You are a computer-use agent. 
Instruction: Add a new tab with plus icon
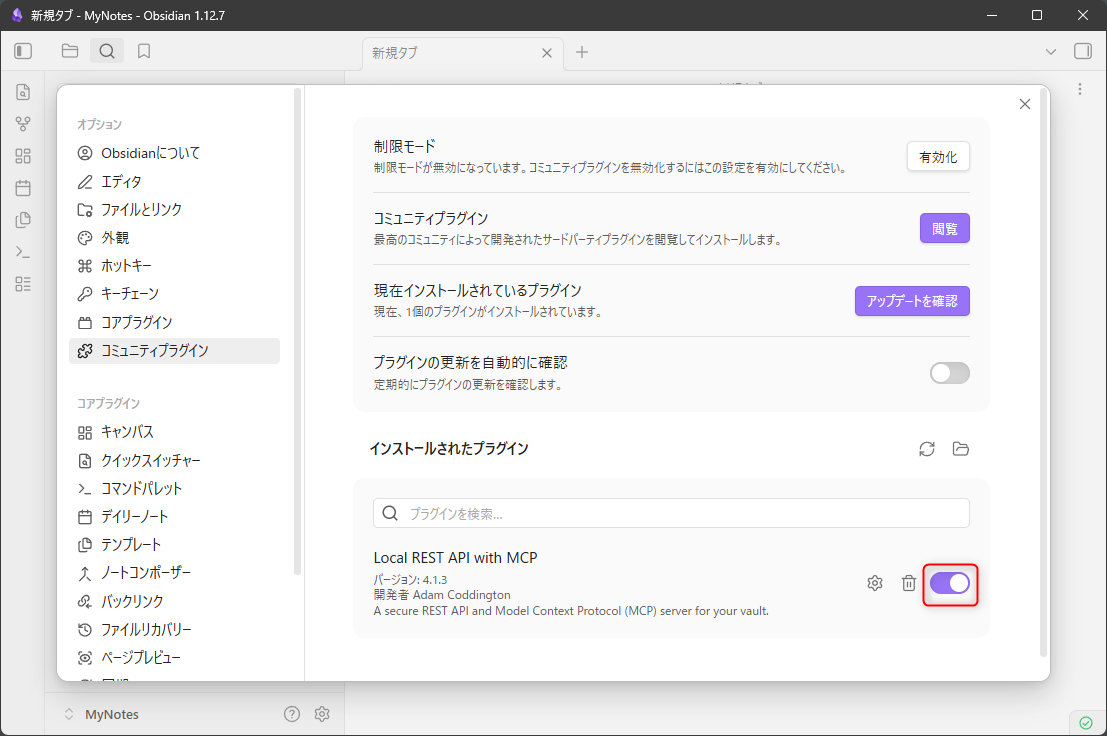582,52
